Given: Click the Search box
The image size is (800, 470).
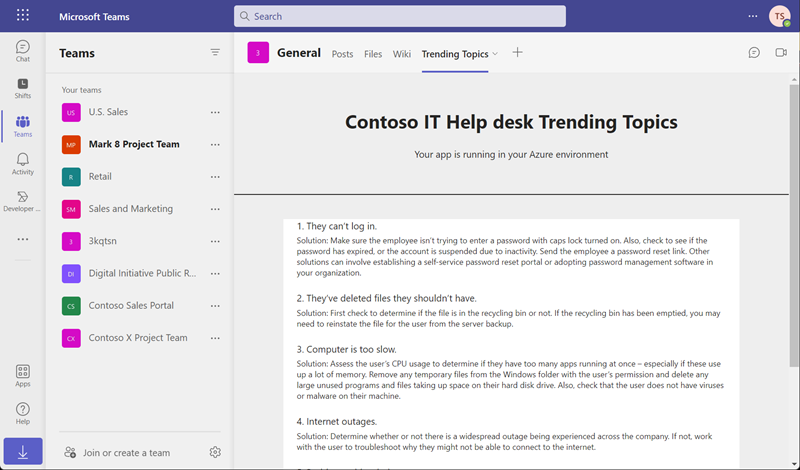Looking at the screenshot, I should (x=400, y=16).
